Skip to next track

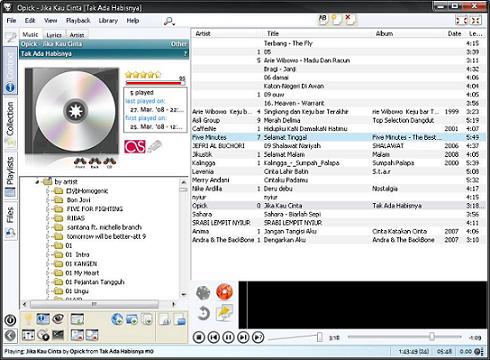point(243,337)
